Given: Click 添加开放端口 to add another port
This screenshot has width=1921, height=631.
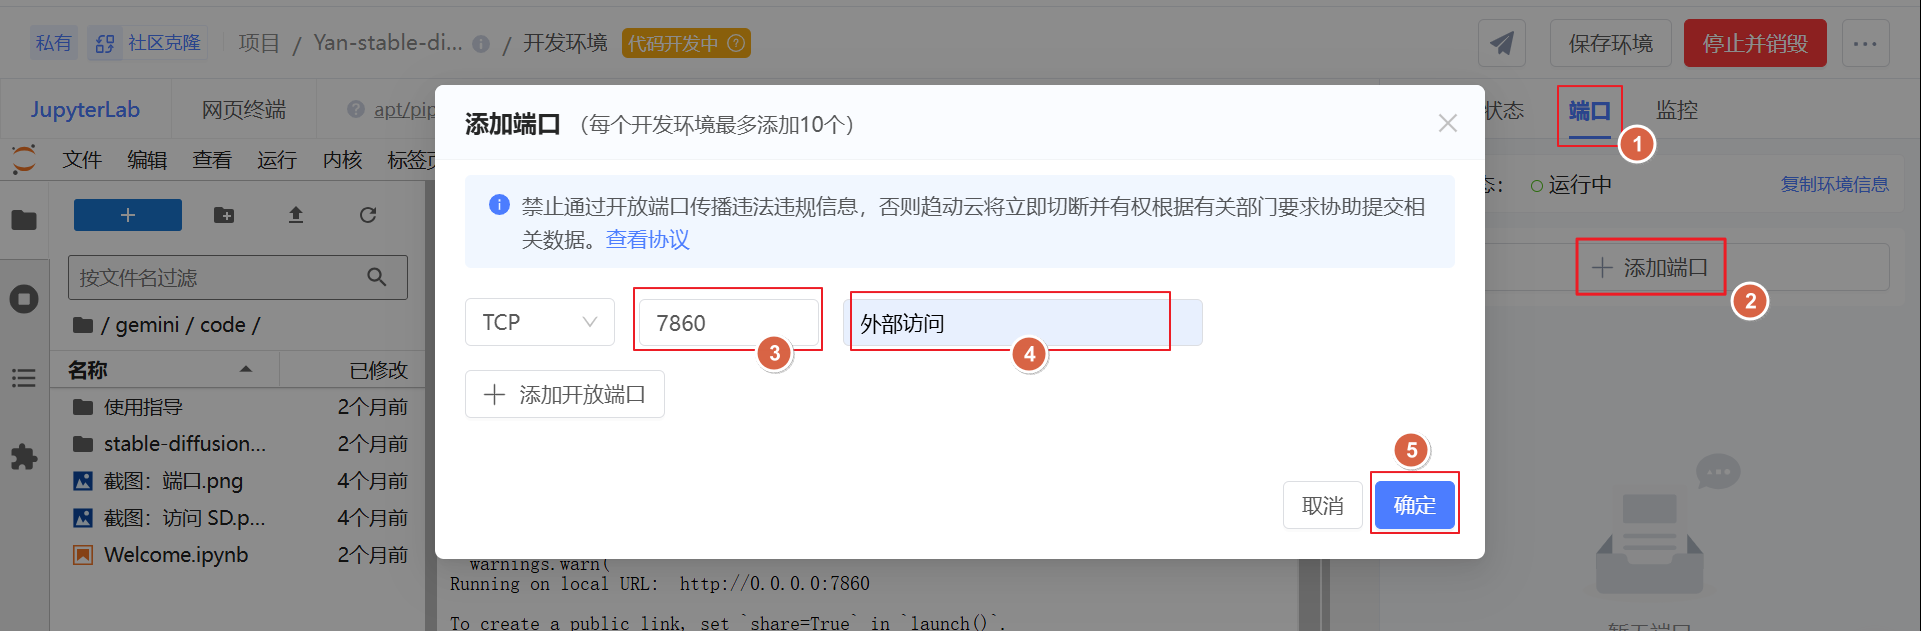Looking at the screenshot, I should click(564, 394).
